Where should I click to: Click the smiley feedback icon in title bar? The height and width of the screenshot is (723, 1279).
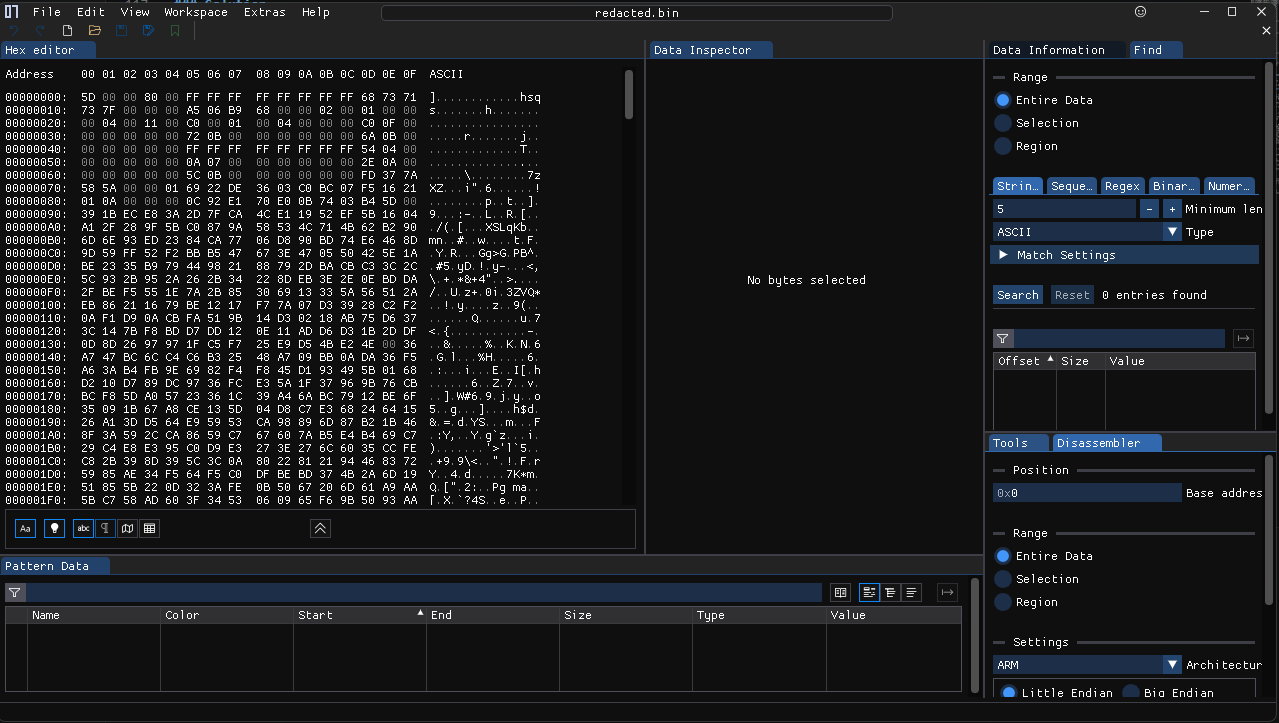click(x=1141, y=12)
